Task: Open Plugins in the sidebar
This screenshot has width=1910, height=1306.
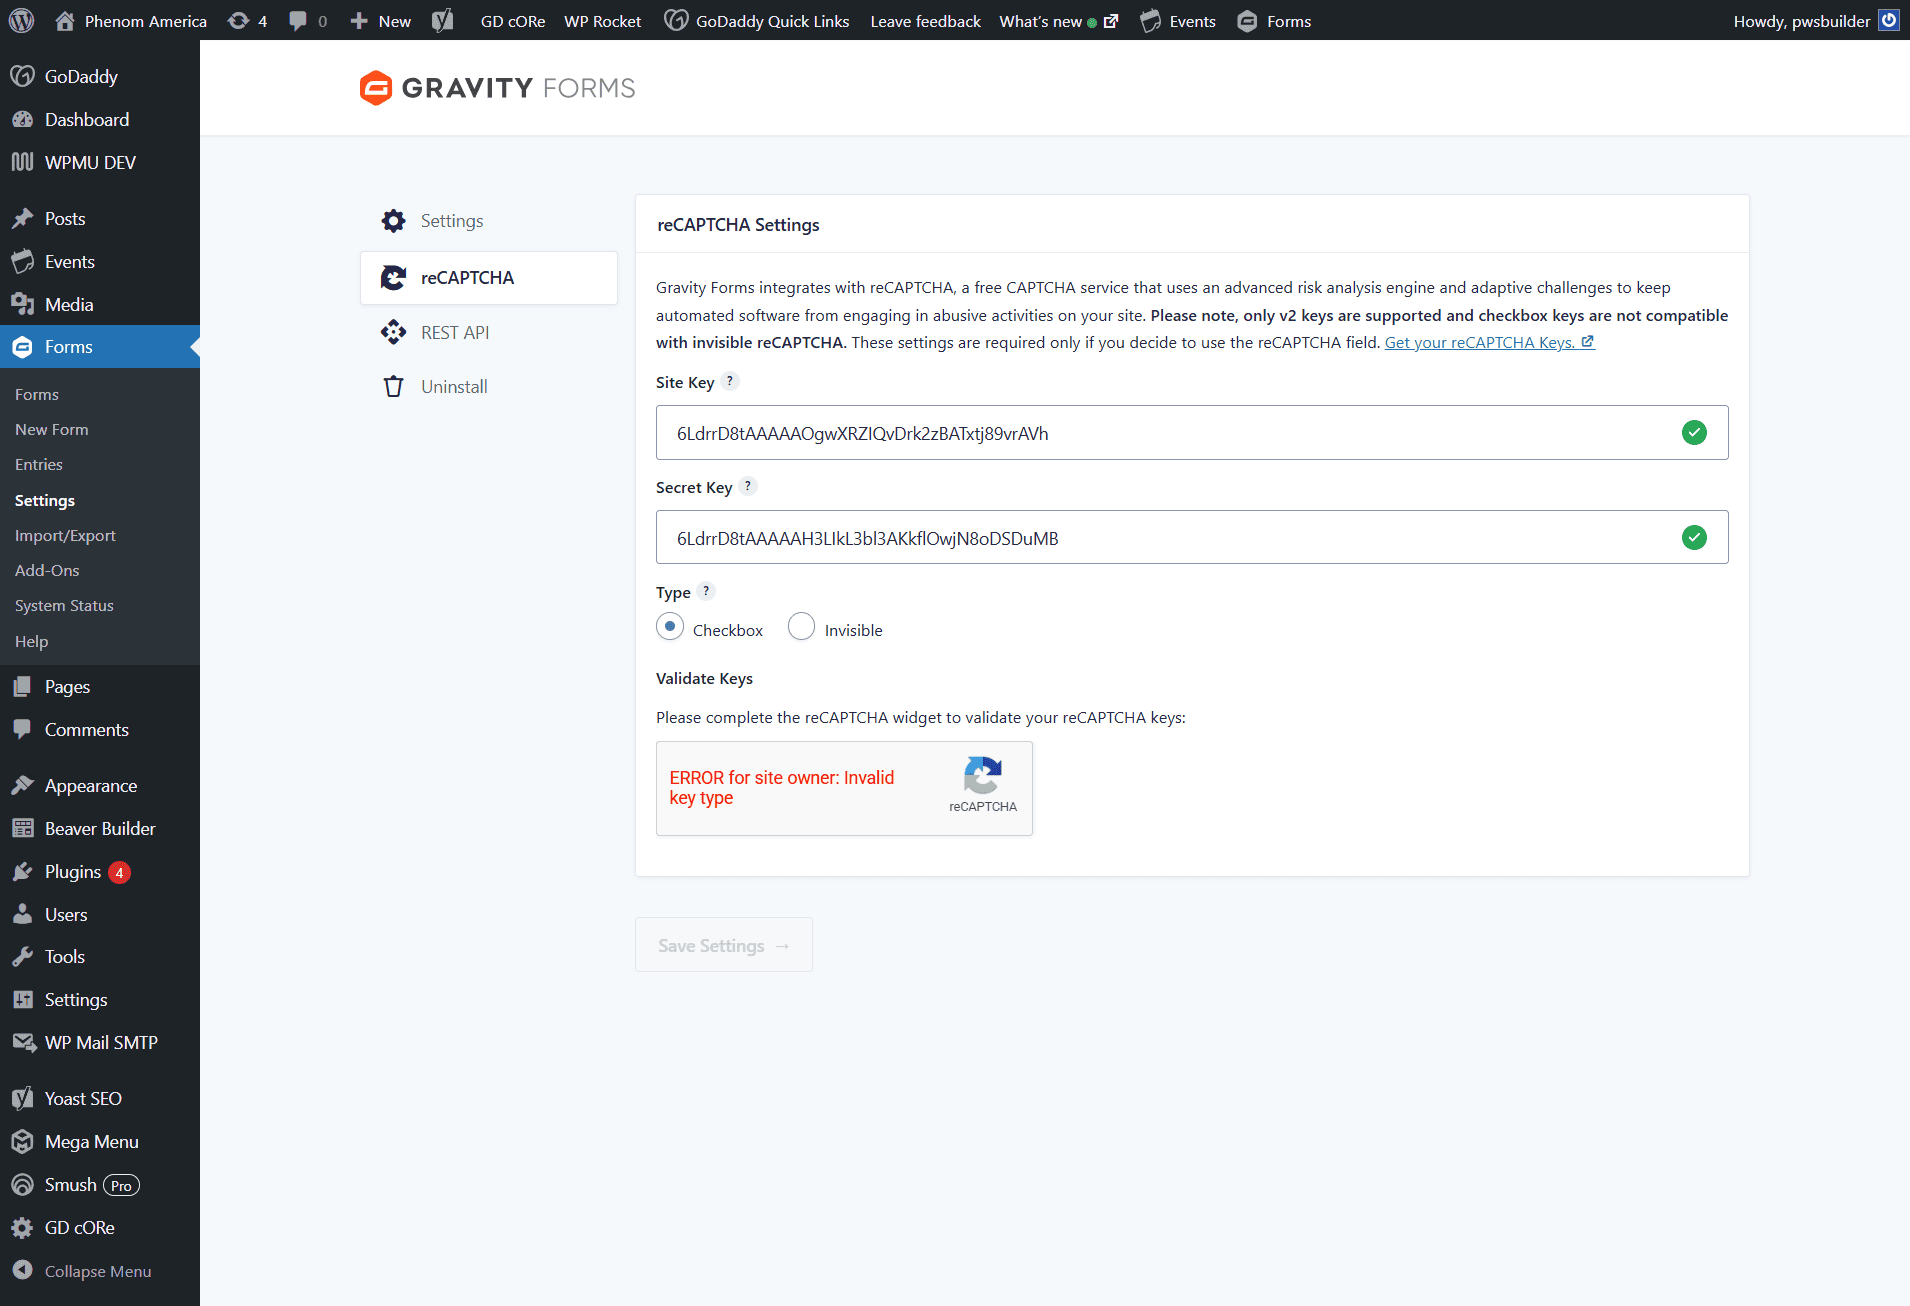Action: click(100, 872)
